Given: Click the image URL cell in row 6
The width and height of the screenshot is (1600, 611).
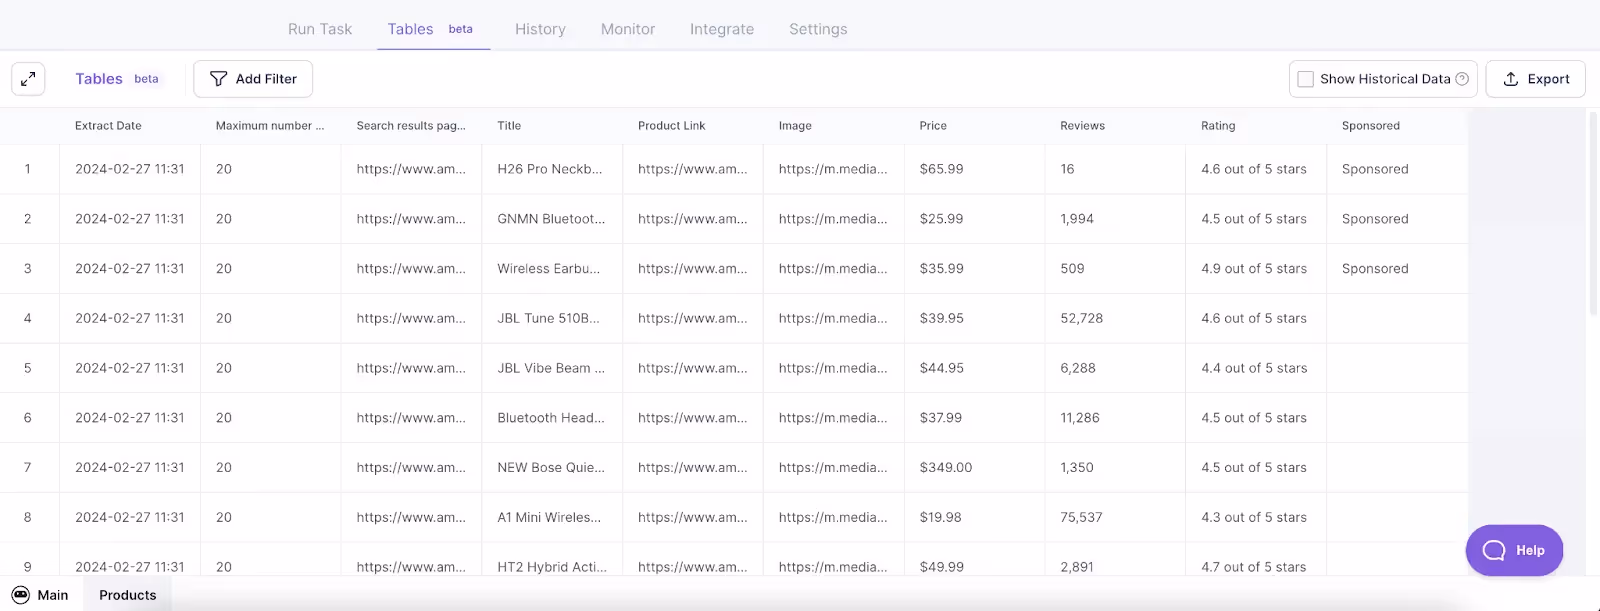Looking at the screenshot, I should [834, 418].
